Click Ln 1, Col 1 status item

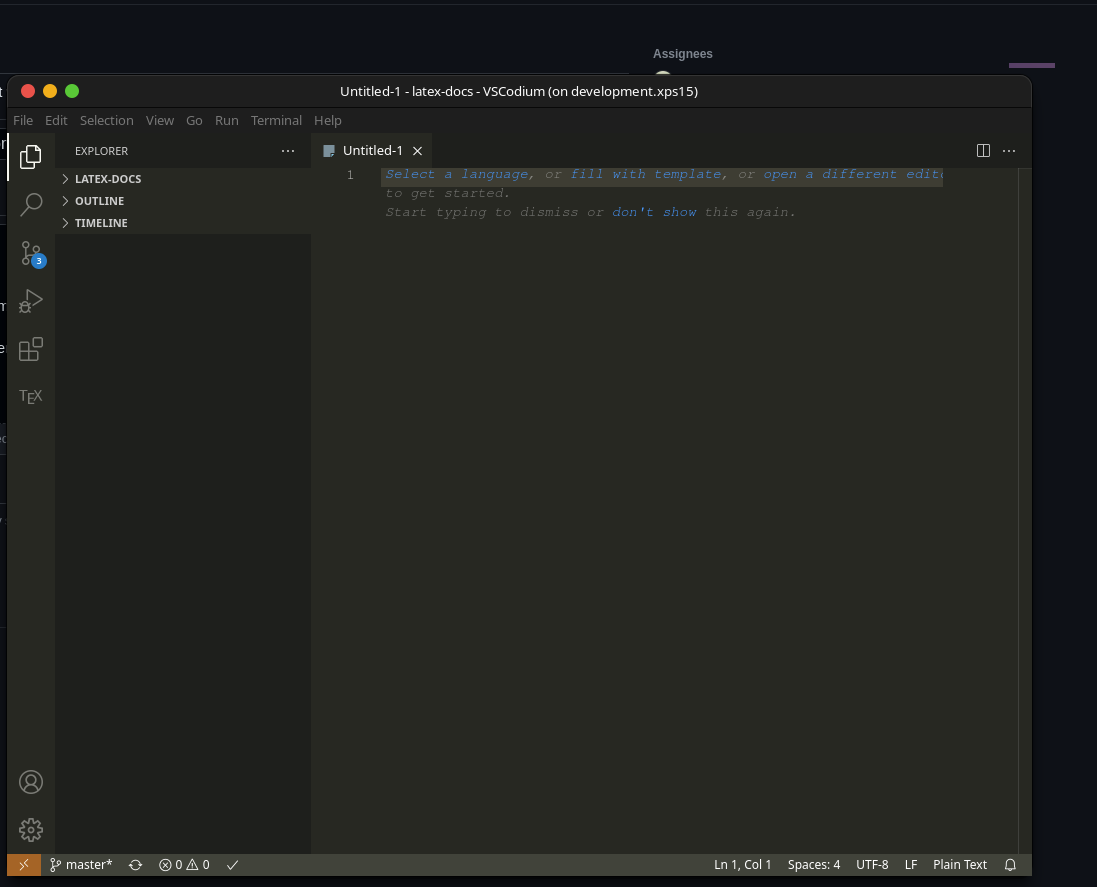point(742,865)
